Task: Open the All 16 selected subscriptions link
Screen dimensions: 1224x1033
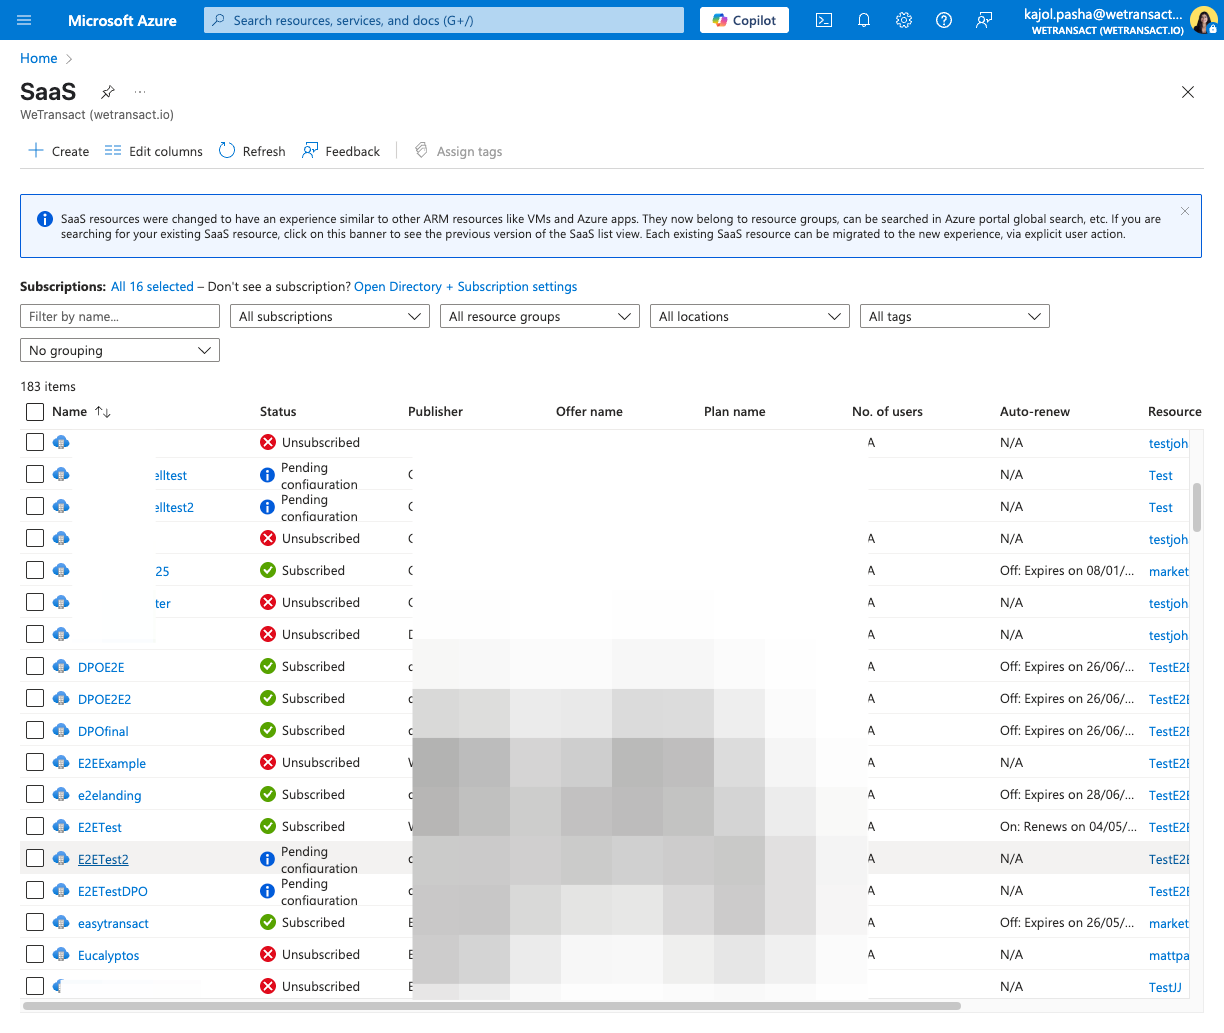Action: [x=152, y=286]
